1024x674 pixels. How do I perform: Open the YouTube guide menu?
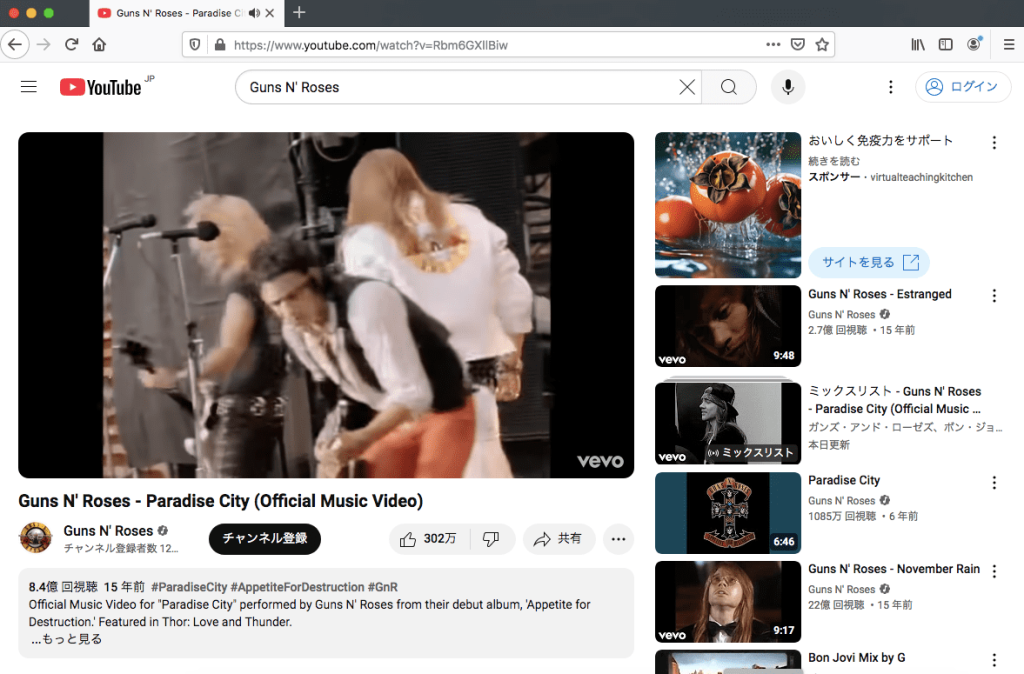coord(29,87)
